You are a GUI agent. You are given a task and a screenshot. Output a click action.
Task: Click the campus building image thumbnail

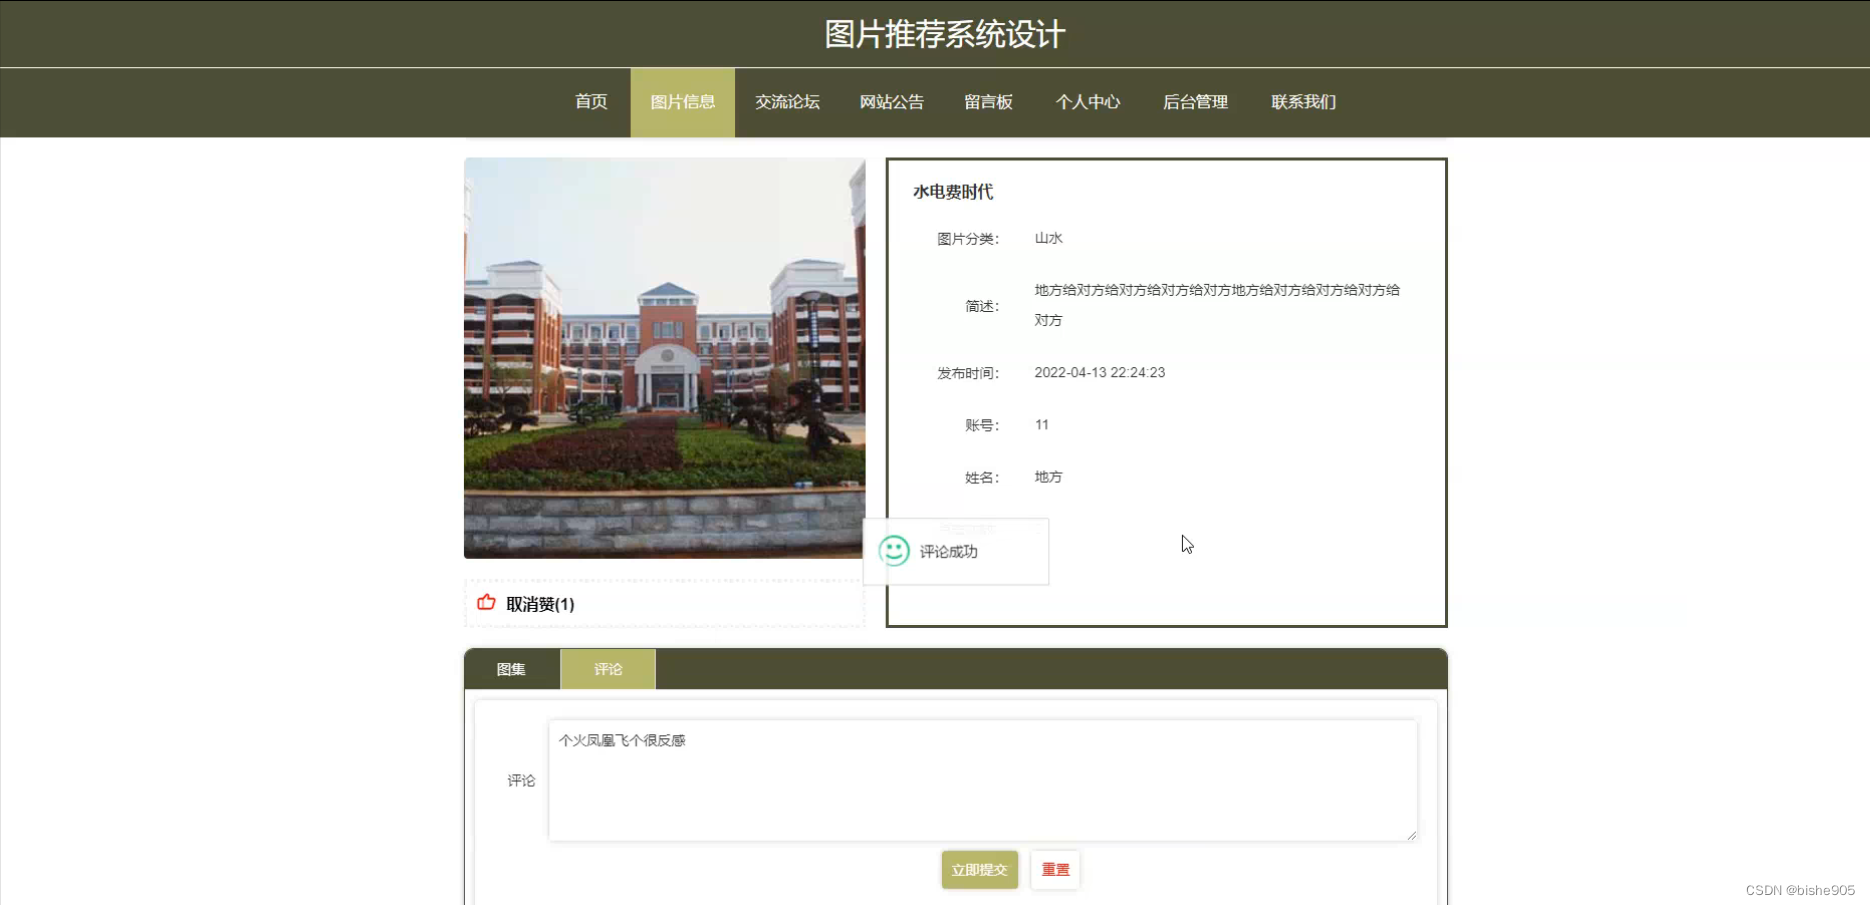(x=664, y=358)
